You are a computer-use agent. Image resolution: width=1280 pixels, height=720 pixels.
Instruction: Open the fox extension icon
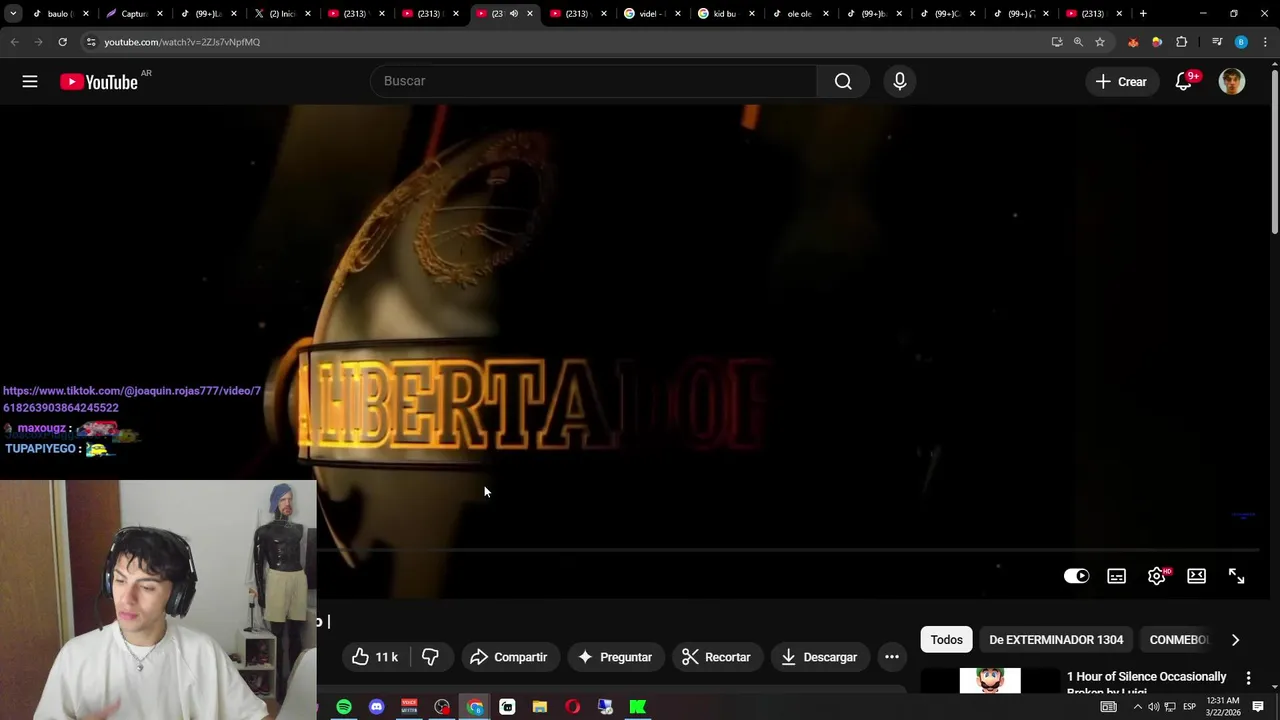coord(1133,42)
